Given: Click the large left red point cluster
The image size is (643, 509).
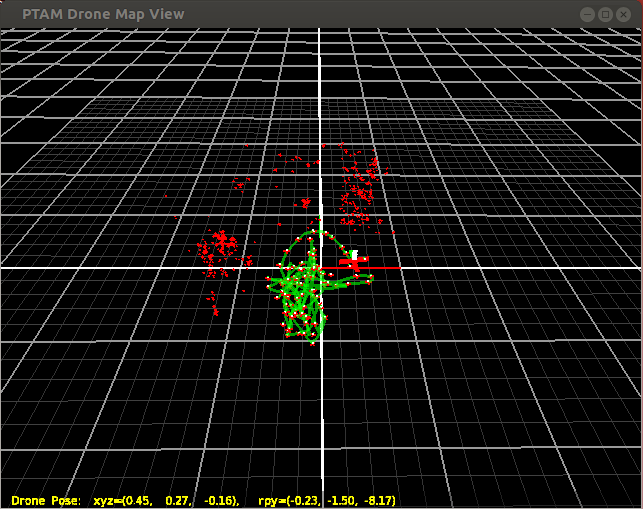Looking at the screenshot, I should click(x=218, y=246).
